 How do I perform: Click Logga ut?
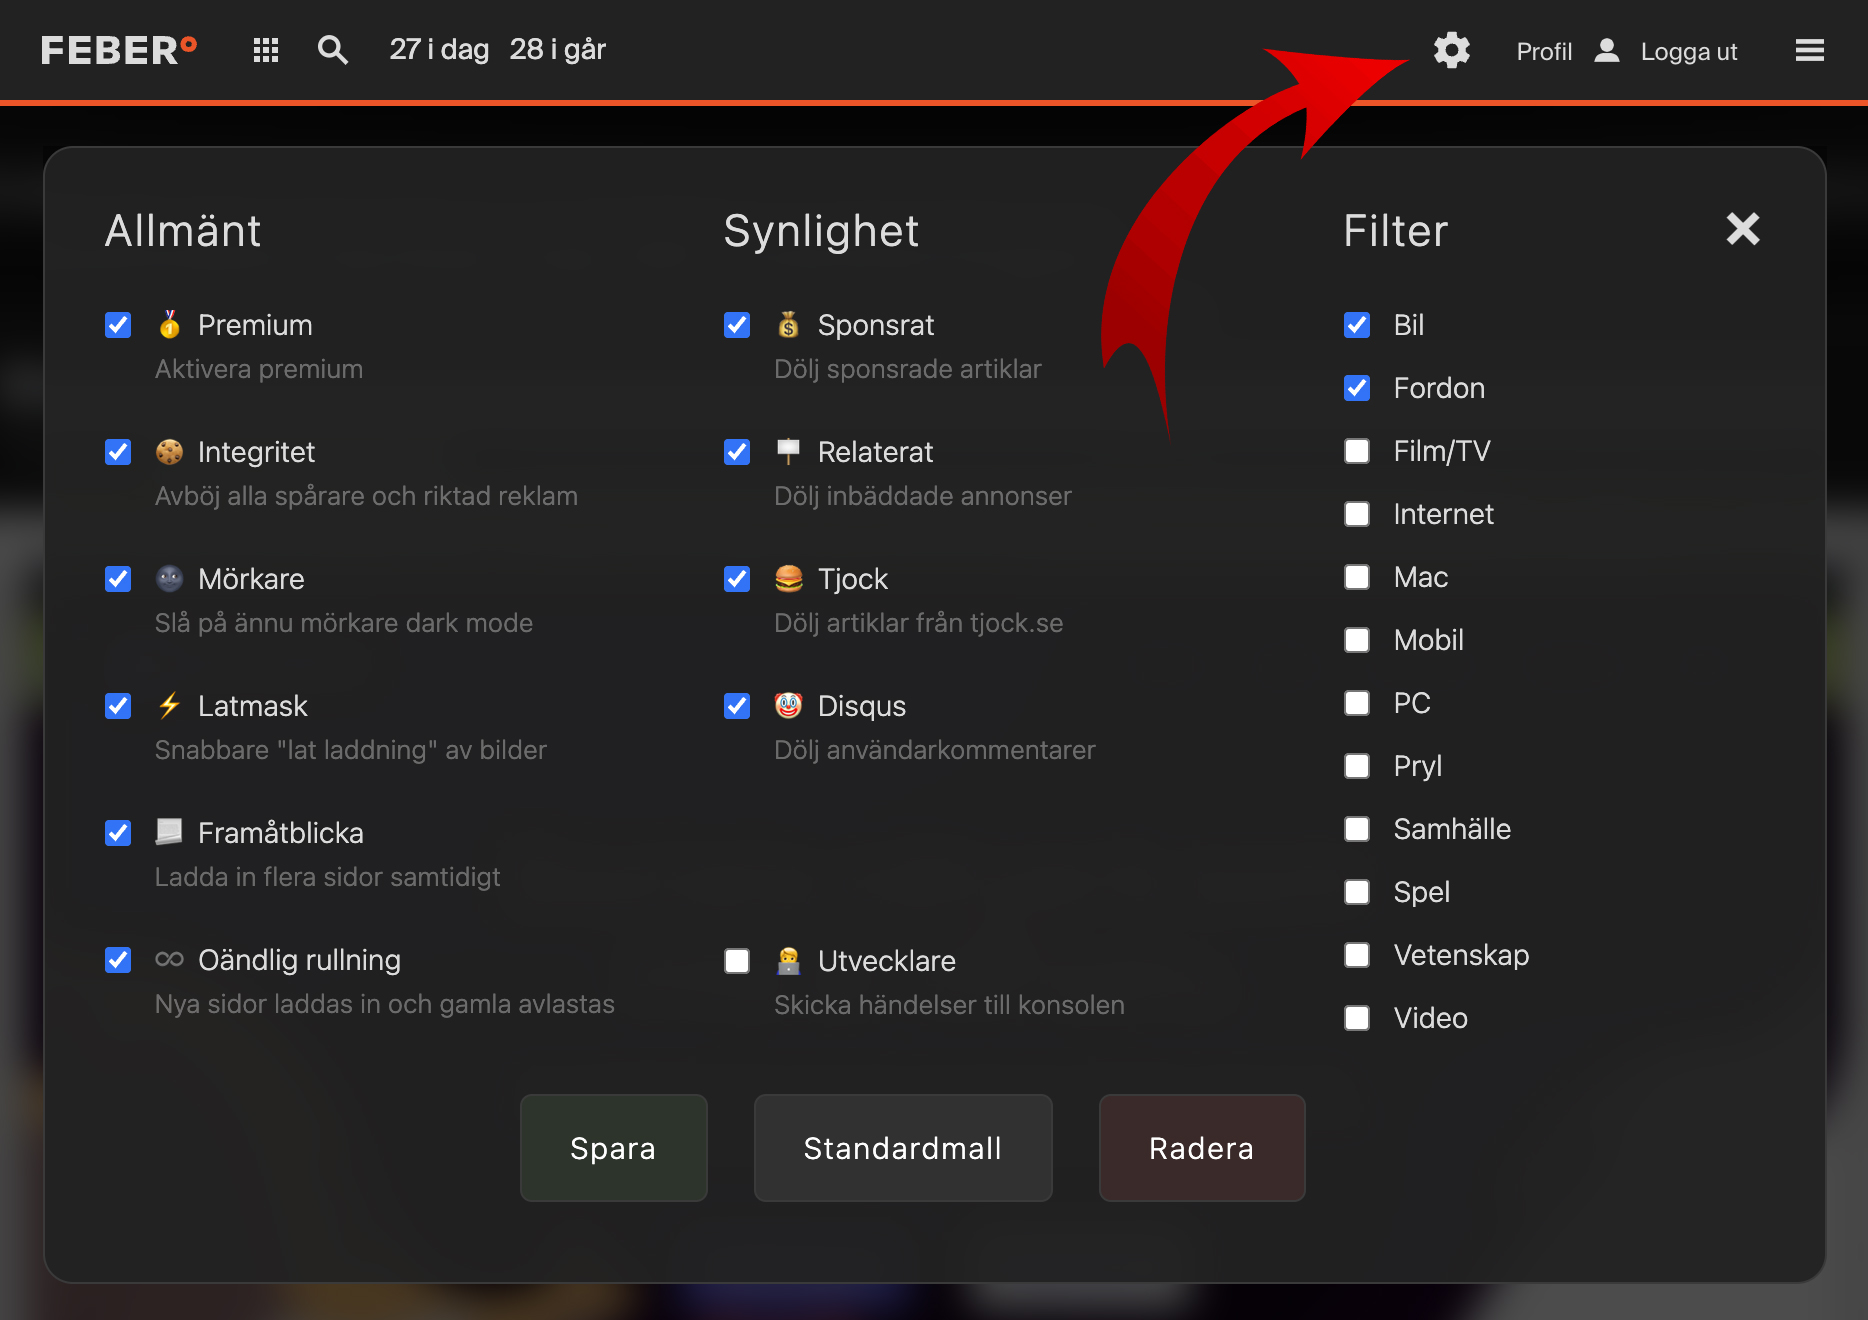1689,51
